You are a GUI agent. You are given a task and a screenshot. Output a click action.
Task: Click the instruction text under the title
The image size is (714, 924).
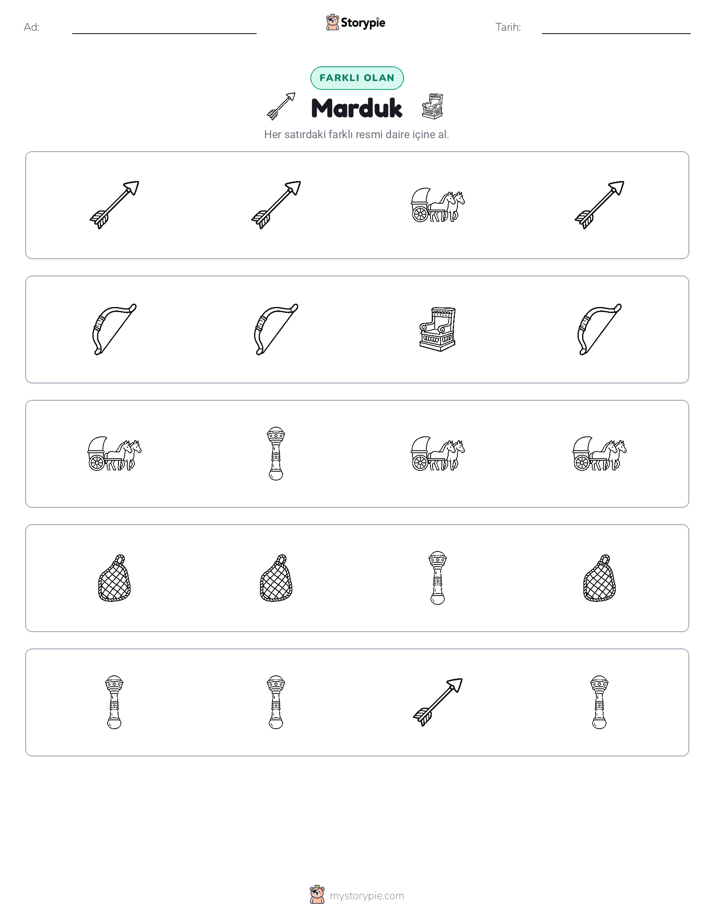[356, 134]
